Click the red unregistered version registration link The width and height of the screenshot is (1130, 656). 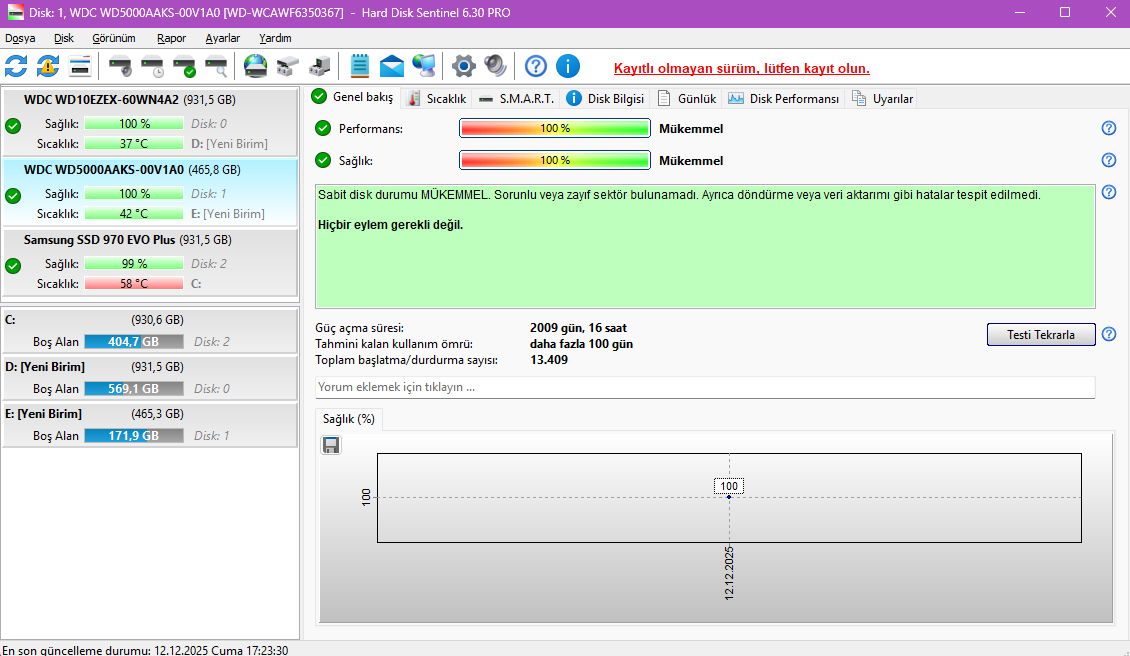[742, 68]
